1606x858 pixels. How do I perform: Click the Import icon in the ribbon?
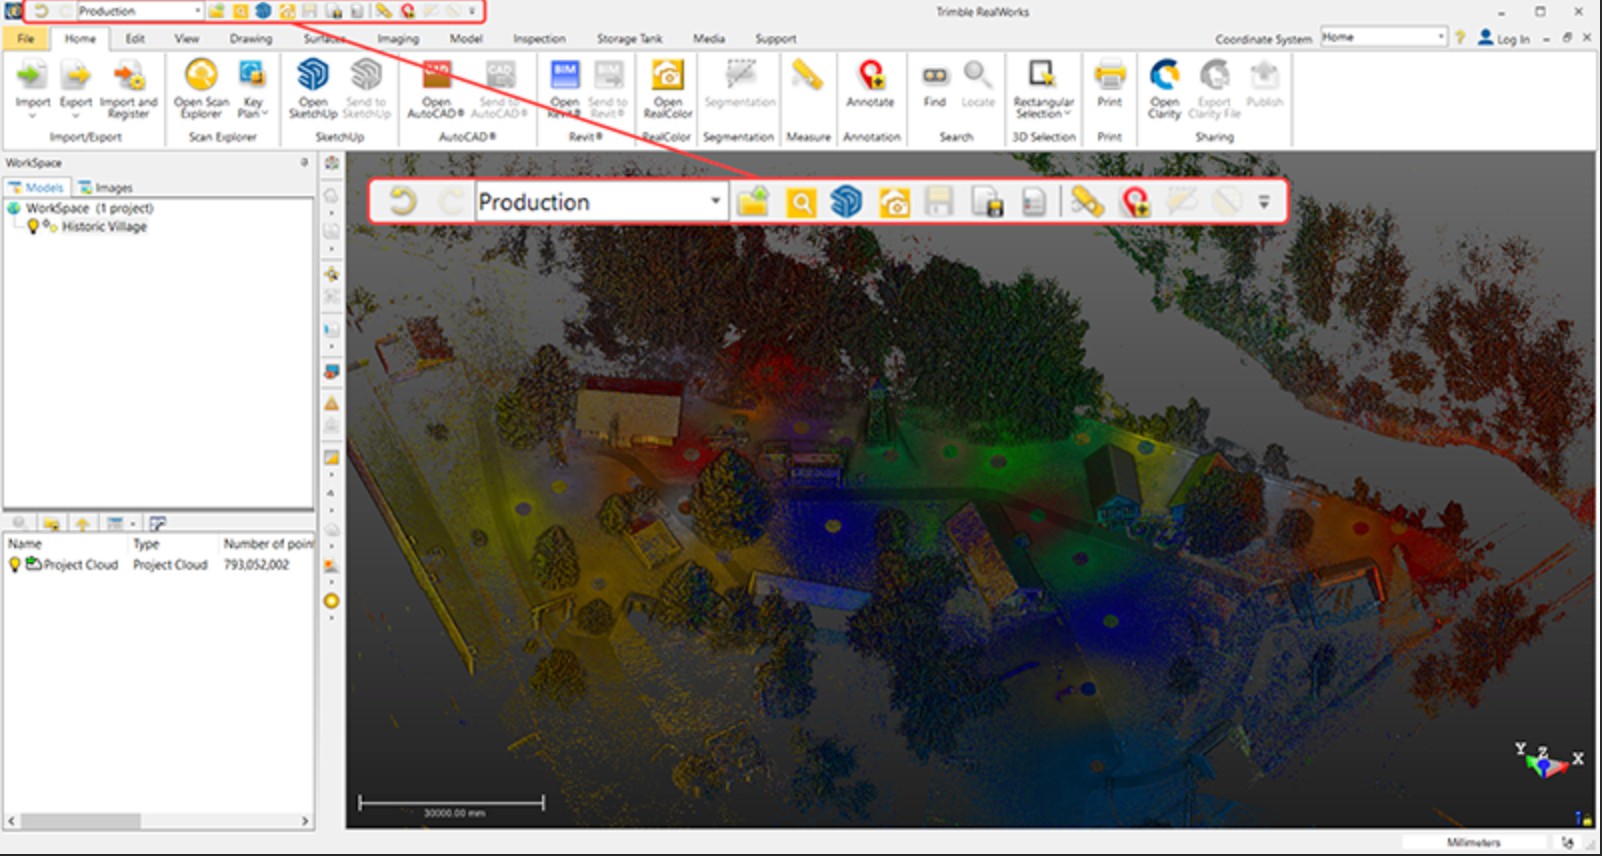click(x=32, y=76)
